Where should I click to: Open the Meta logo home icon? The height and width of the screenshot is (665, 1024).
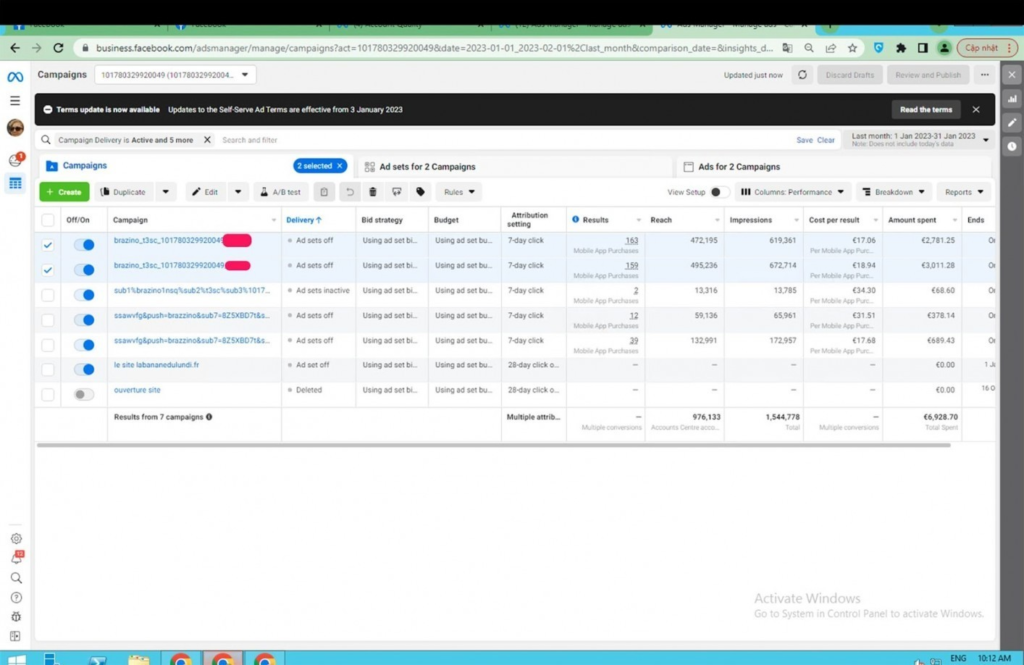pyautogui.click(x=15, y=77)
